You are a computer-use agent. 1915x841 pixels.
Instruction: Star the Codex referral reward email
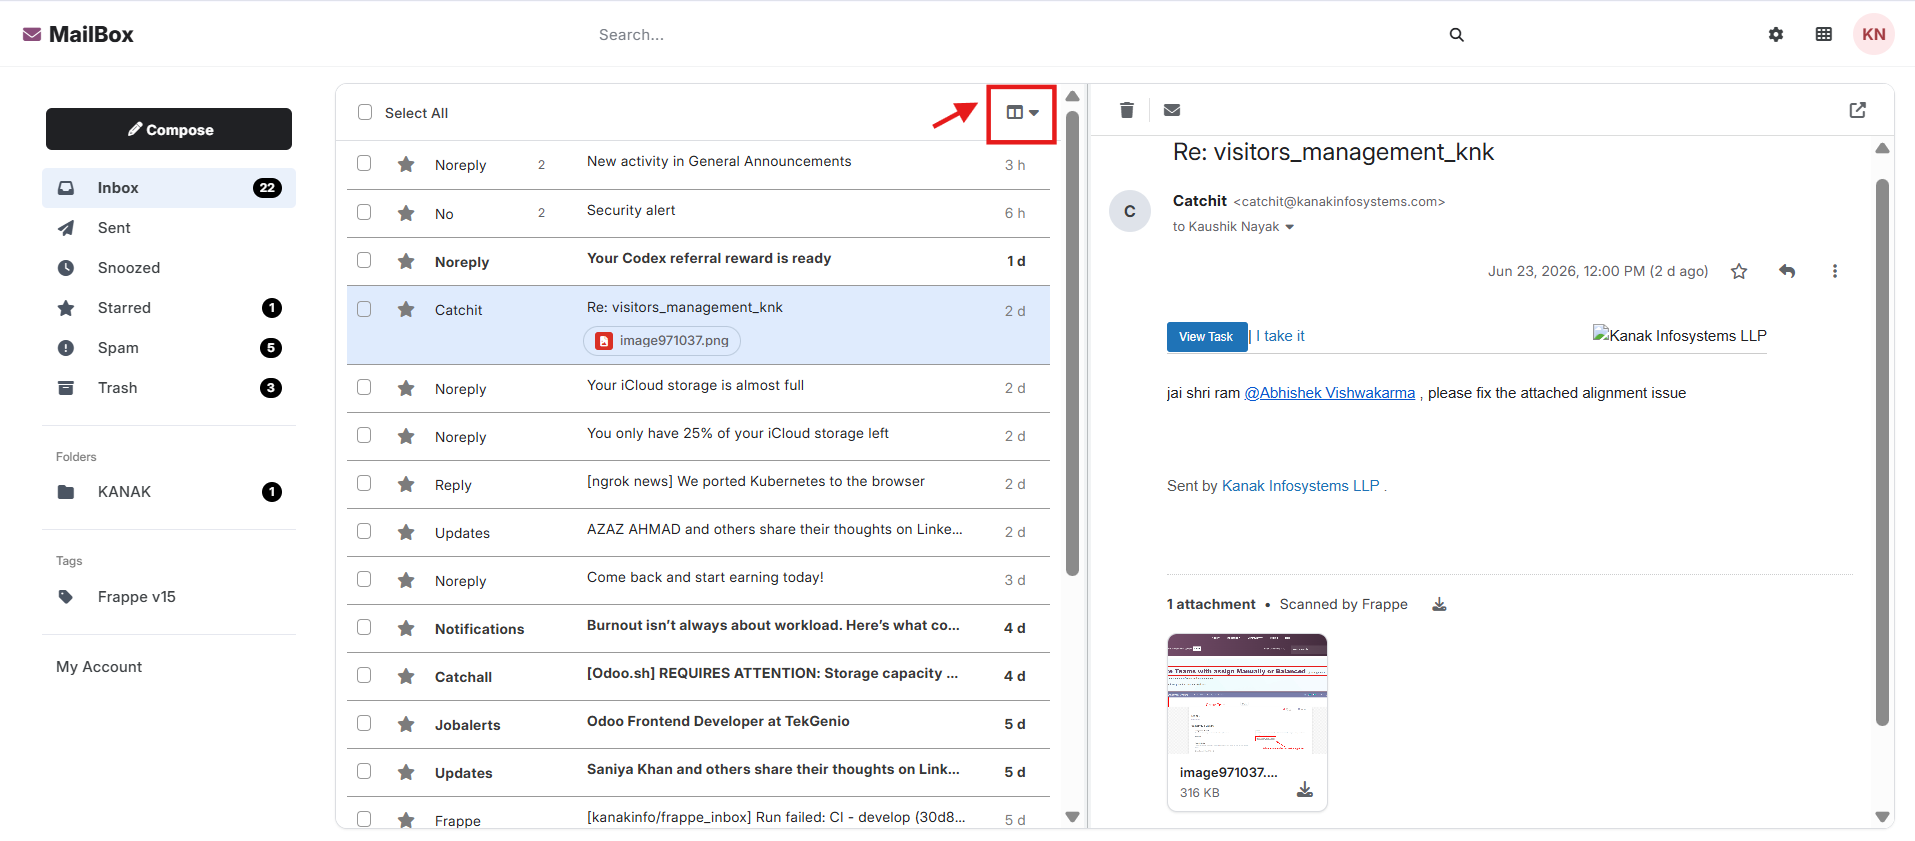tap(406, 261)
